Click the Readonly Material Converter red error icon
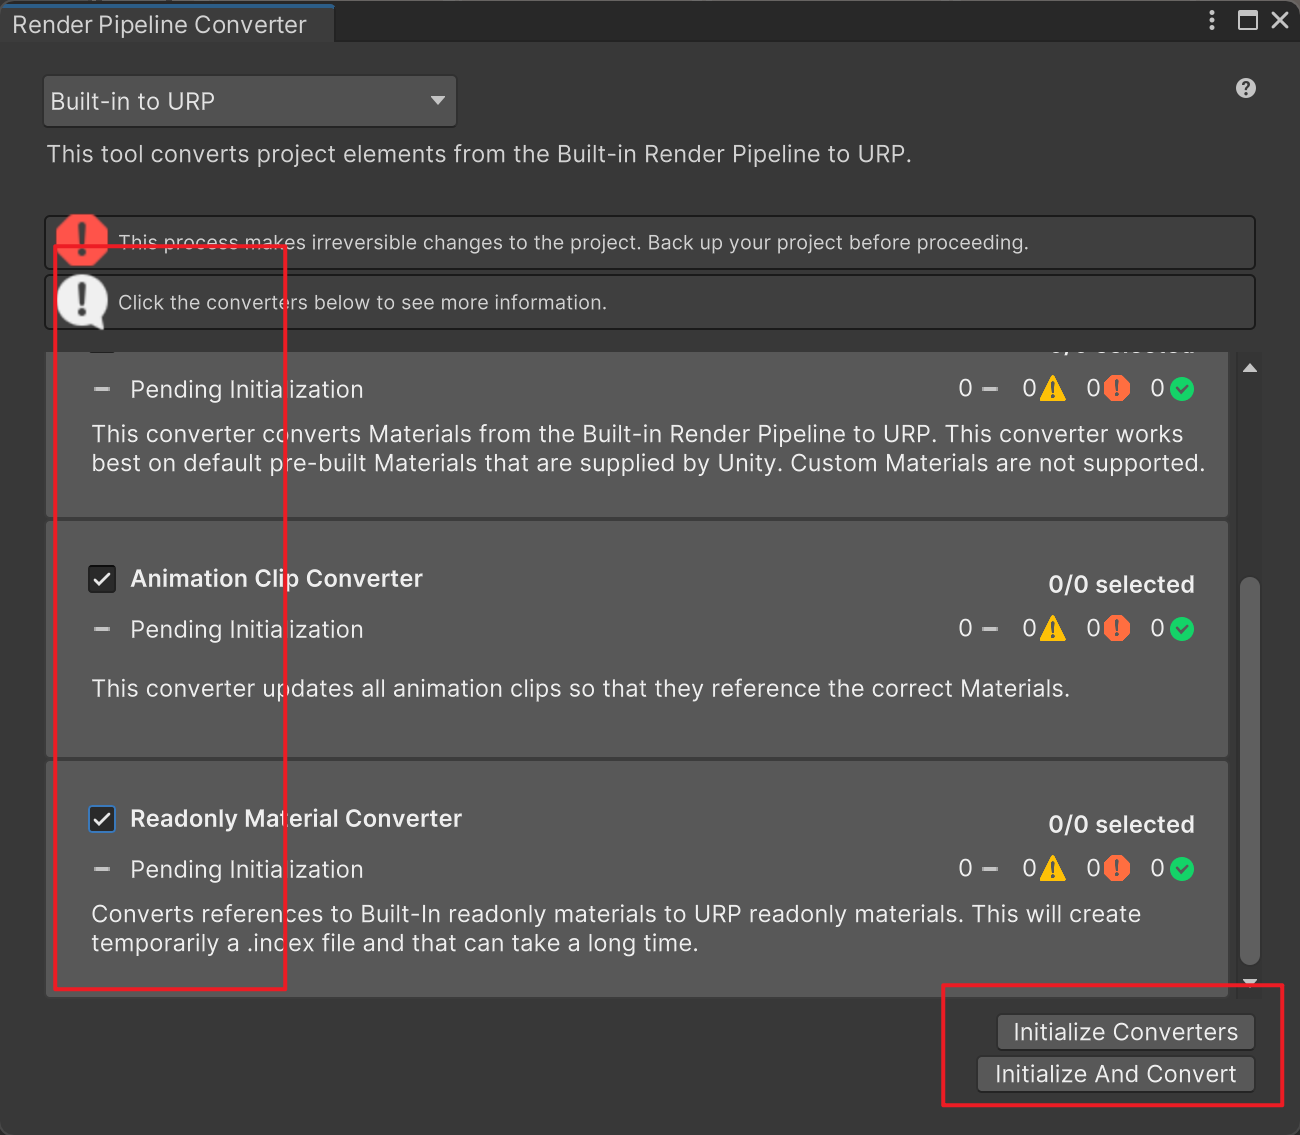The height and width of the screenshot is (1135, 1300). pyautogui.click(x=1117, y=869)
